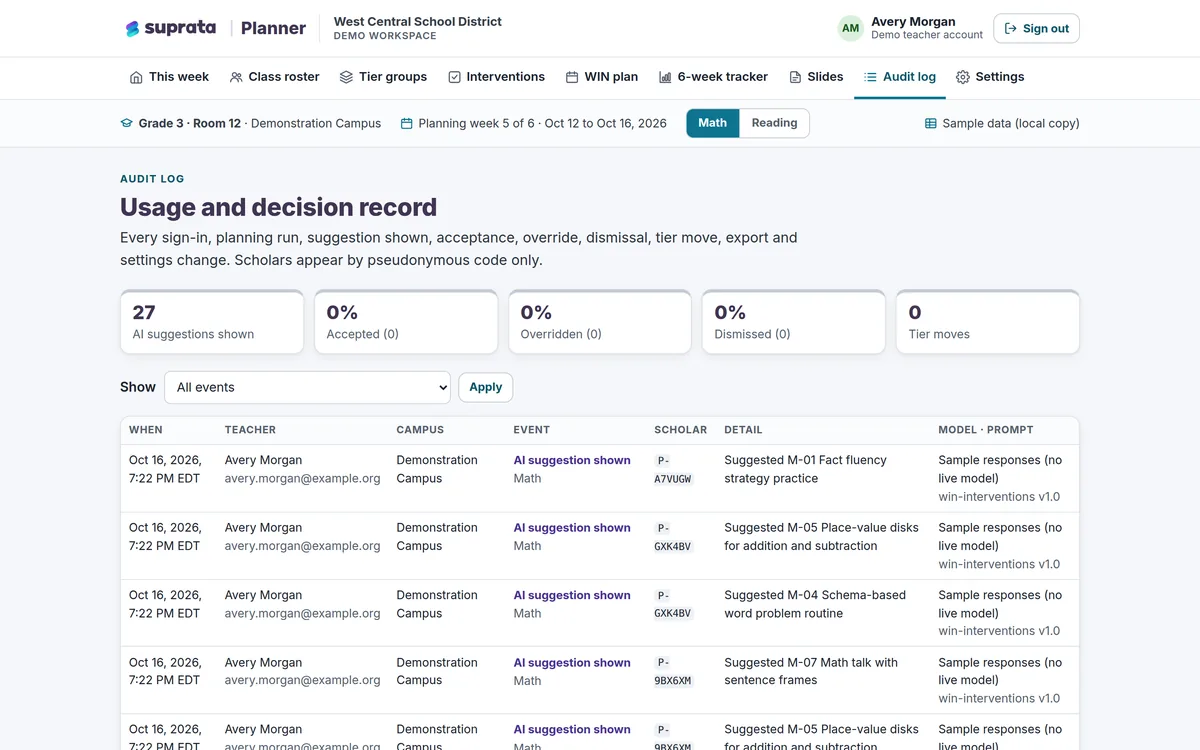
Task: Click the document icon beside Slides
Action: pos(795,77)
